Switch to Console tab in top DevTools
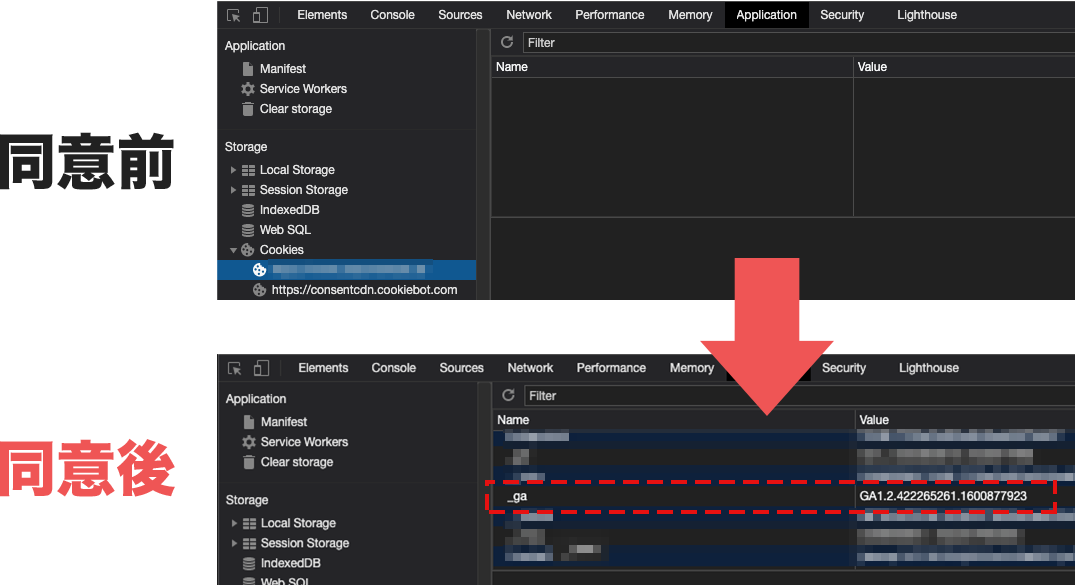1075x585 pixels. tap(392, 15)
